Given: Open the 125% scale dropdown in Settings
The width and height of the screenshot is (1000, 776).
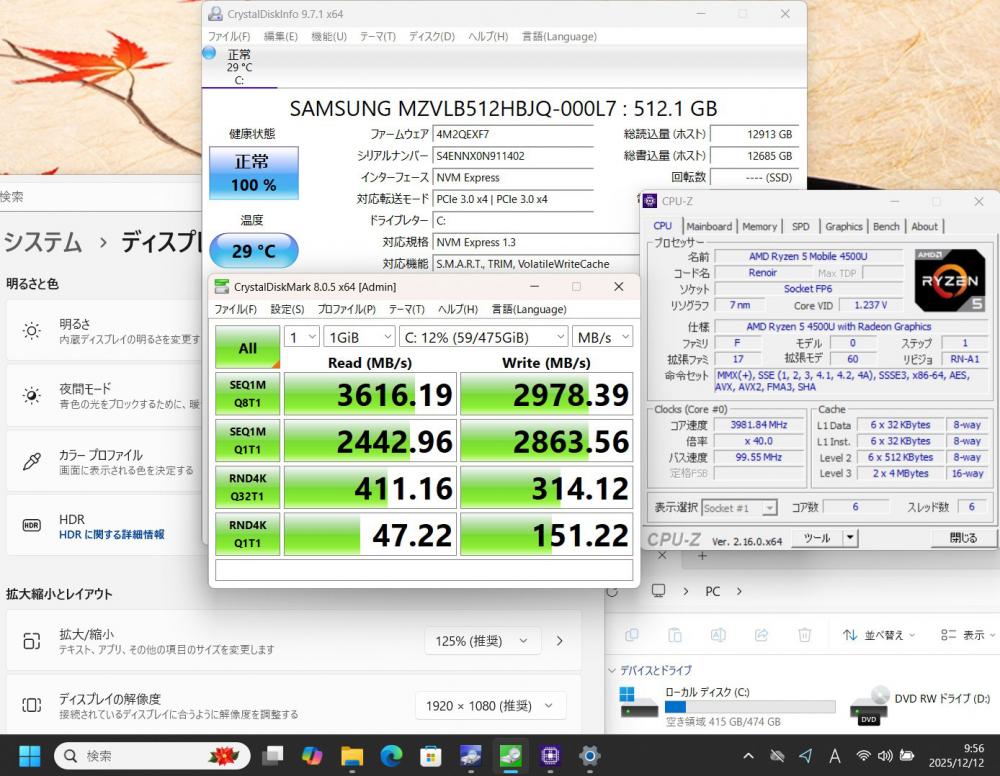Looking at the screenshot, I should point(482,641).
